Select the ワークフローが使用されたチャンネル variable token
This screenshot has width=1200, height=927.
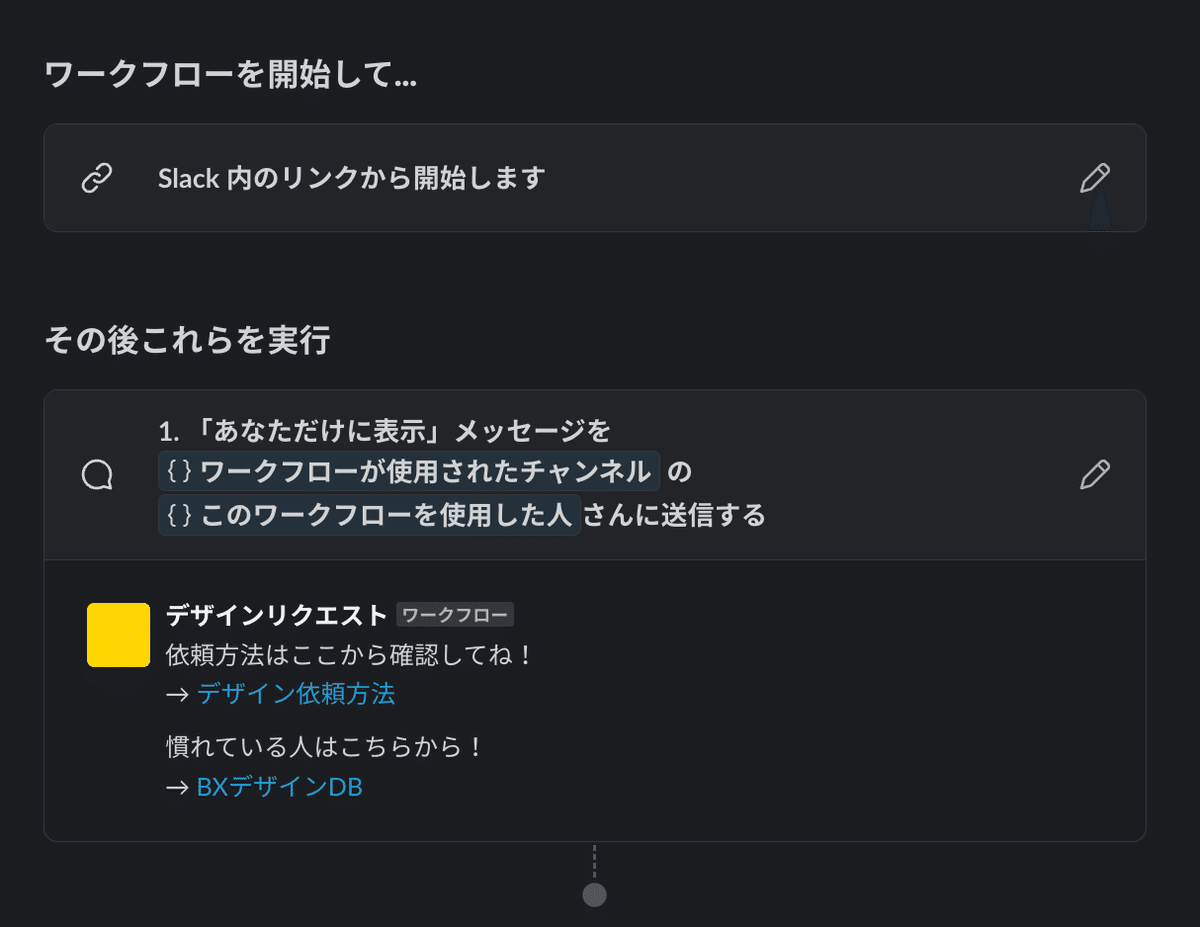tap(409, 471)
